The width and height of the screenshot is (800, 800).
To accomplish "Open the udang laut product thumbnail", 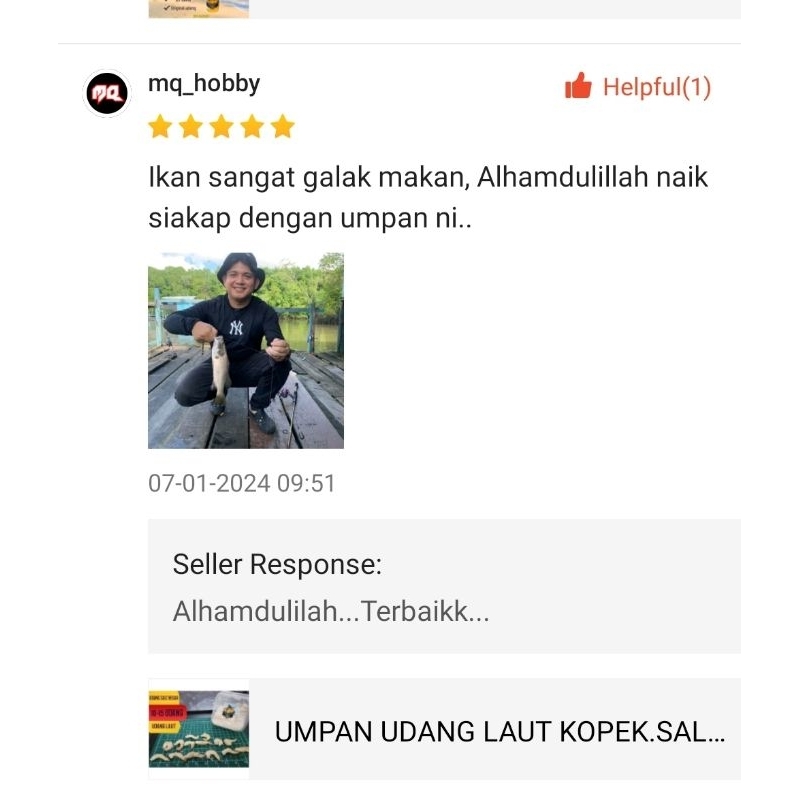I will (x=199, y=729).
